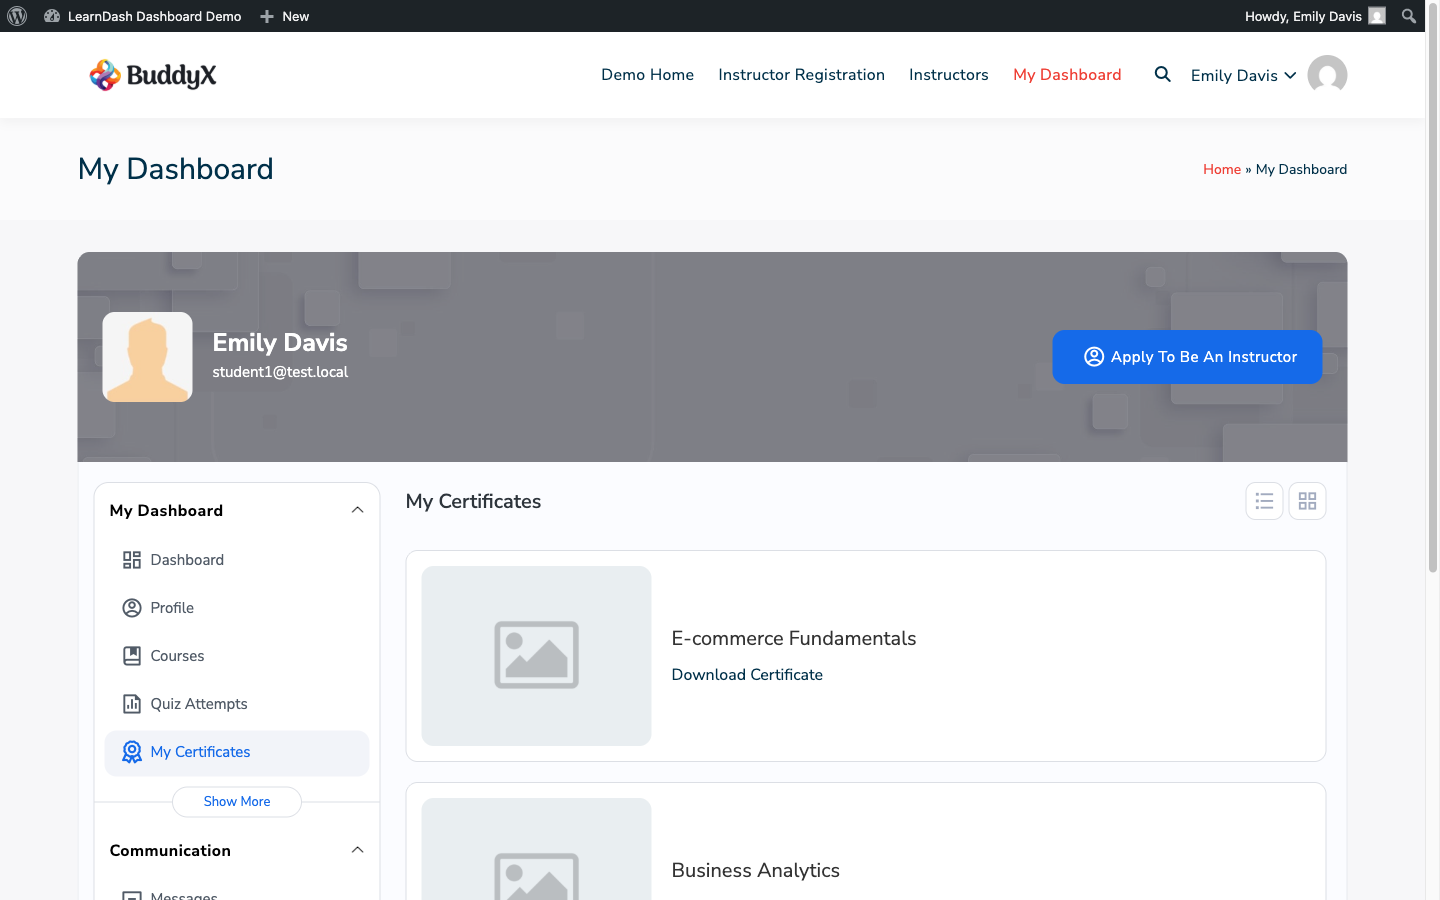Viewport: 1440px width, 900px height.
Task: Switch certificates to list view
Action: pos(1264,501)
